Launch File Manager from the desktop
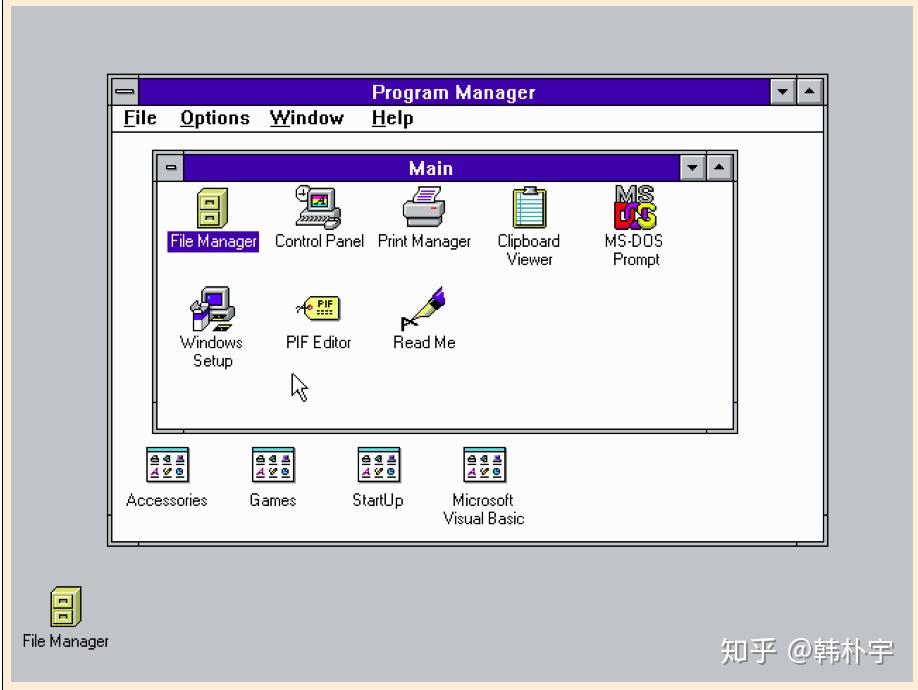 coord(64,604)
